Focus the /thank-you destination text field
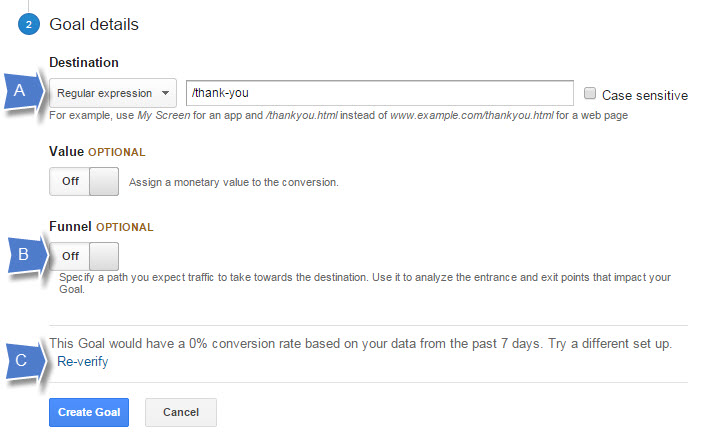The image size is (722, 445). pos(380,93)
